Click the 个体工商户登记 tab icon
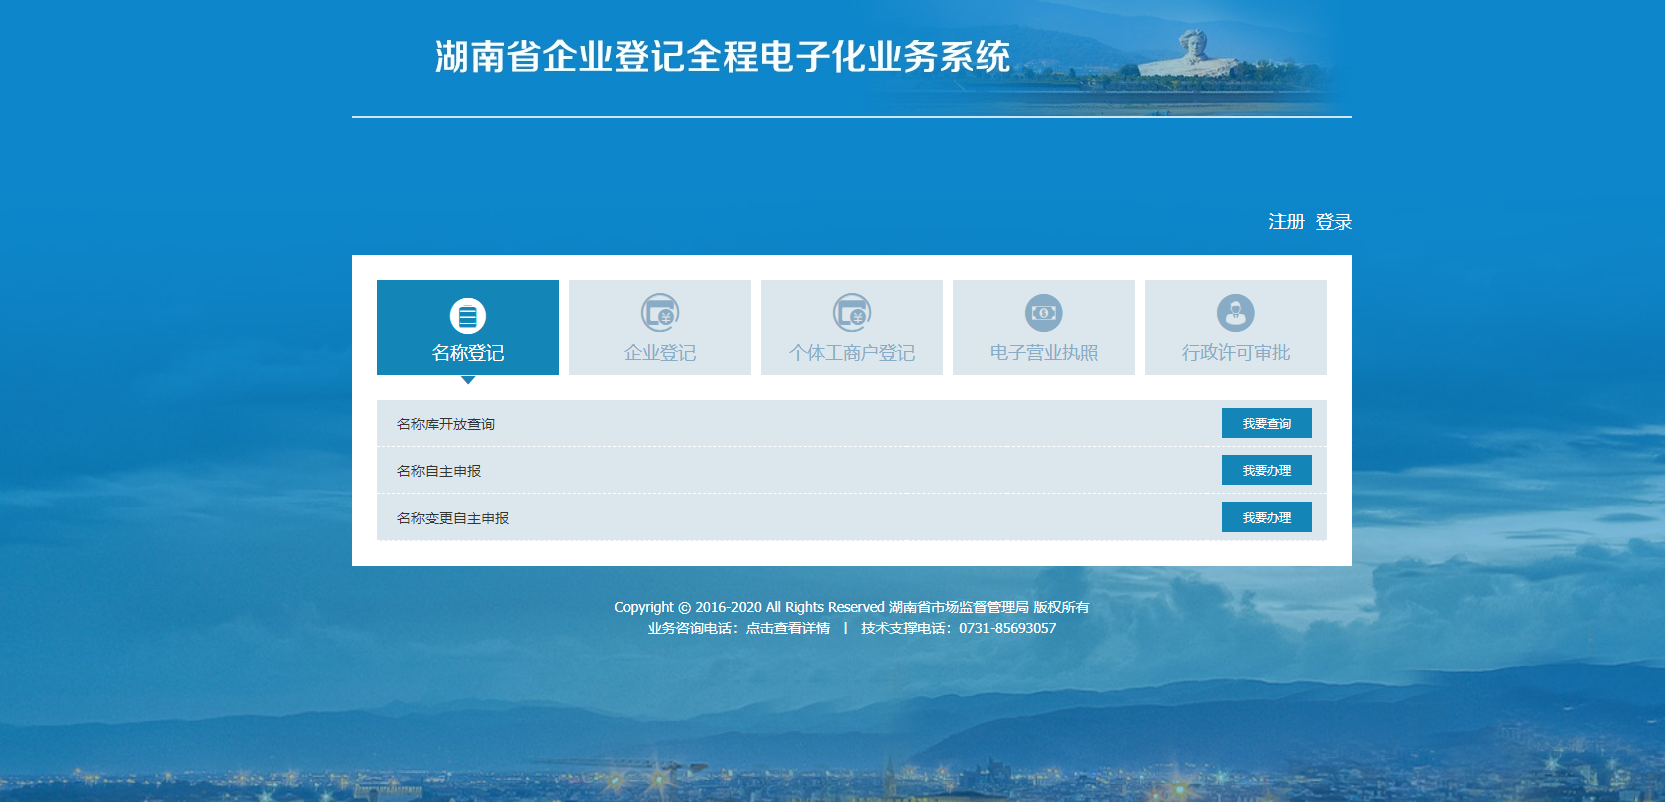 pos(851,313)
